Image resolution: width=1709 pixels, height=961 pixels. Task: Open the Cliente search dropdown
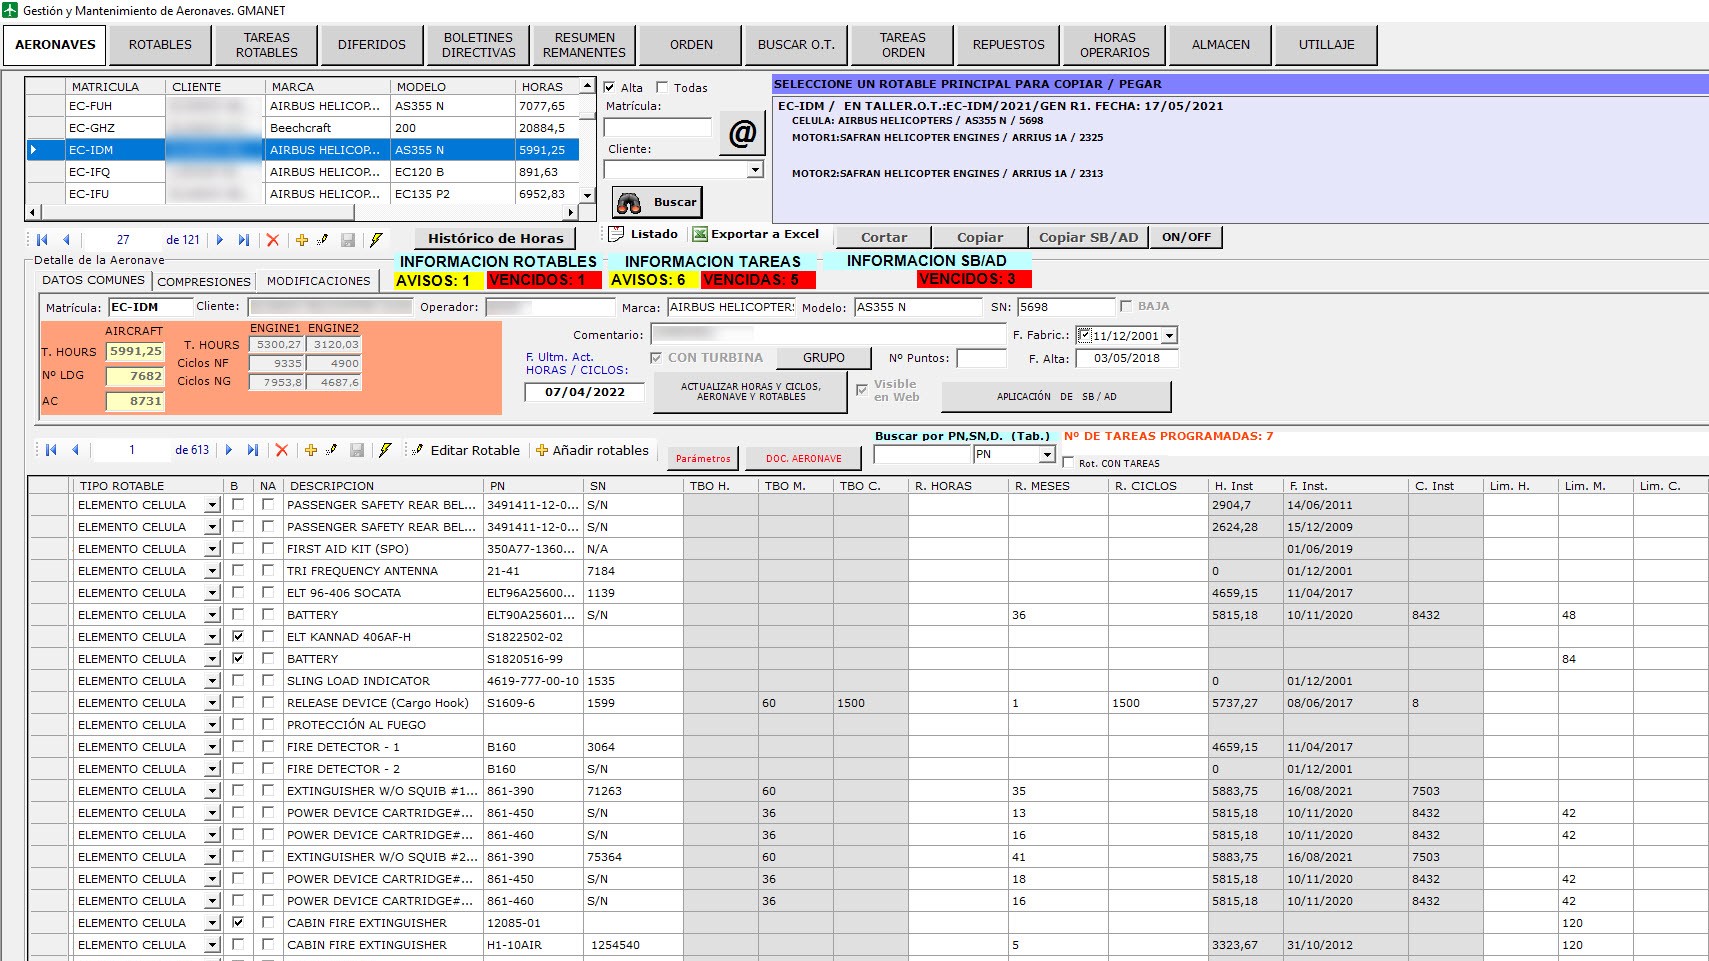point(755,170)
